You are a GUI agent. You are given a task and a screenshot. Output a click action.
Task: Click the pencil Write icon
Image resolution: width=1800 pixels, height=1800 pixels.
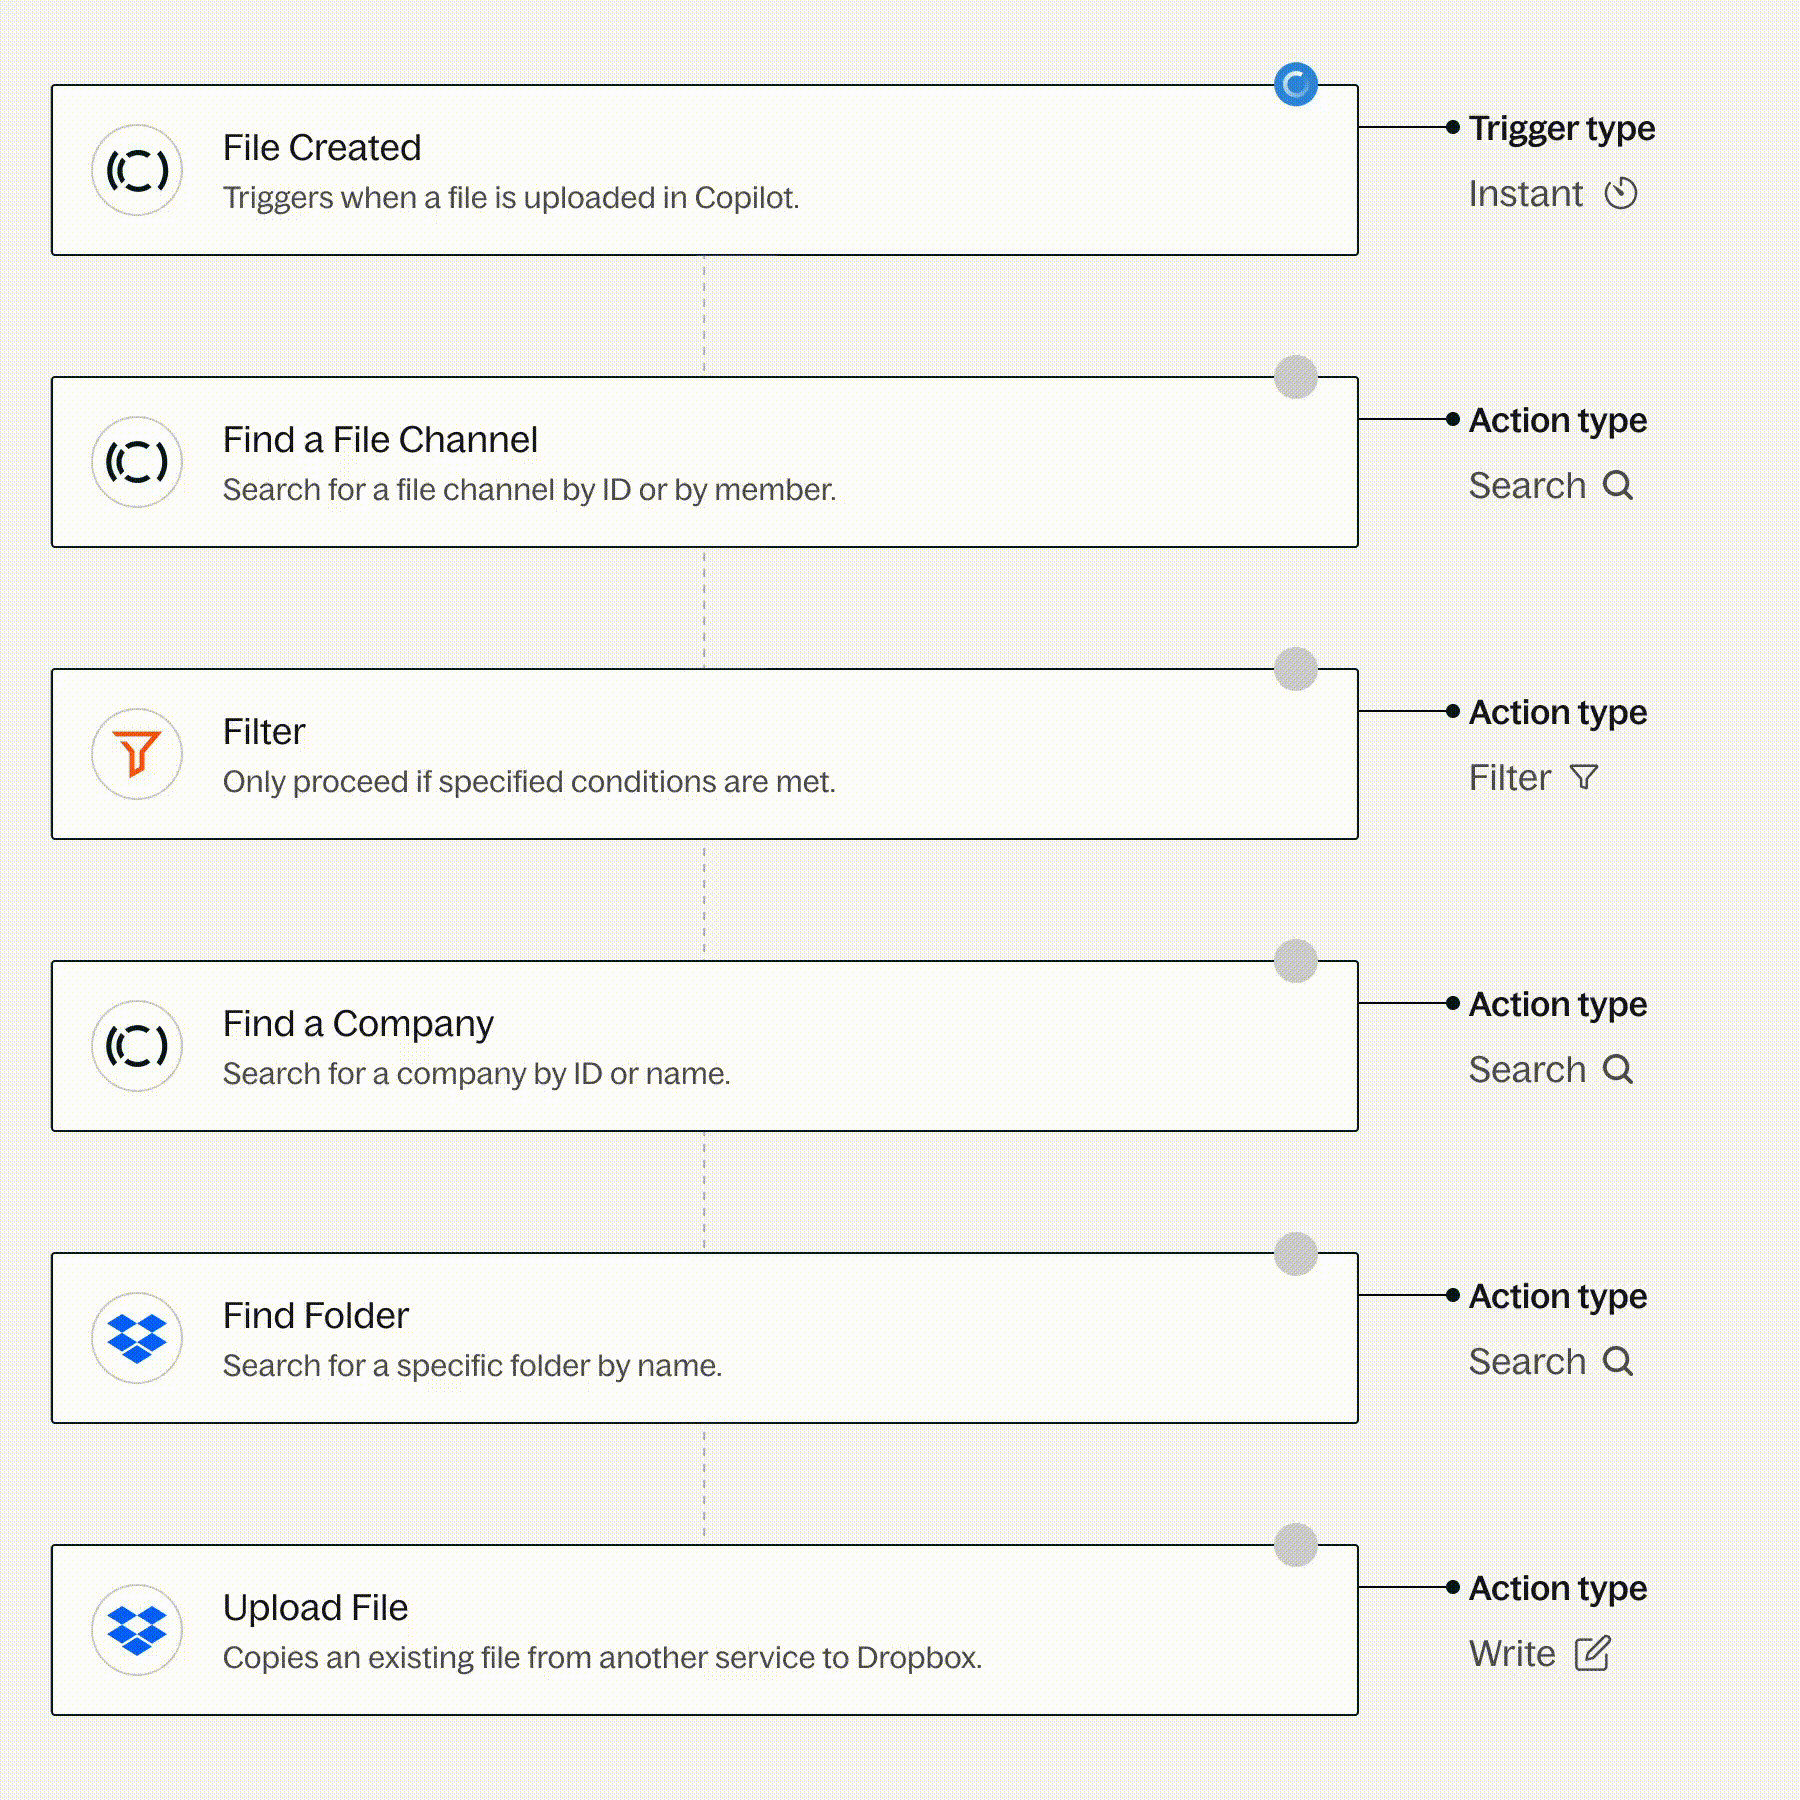tap(1592, 1653)
